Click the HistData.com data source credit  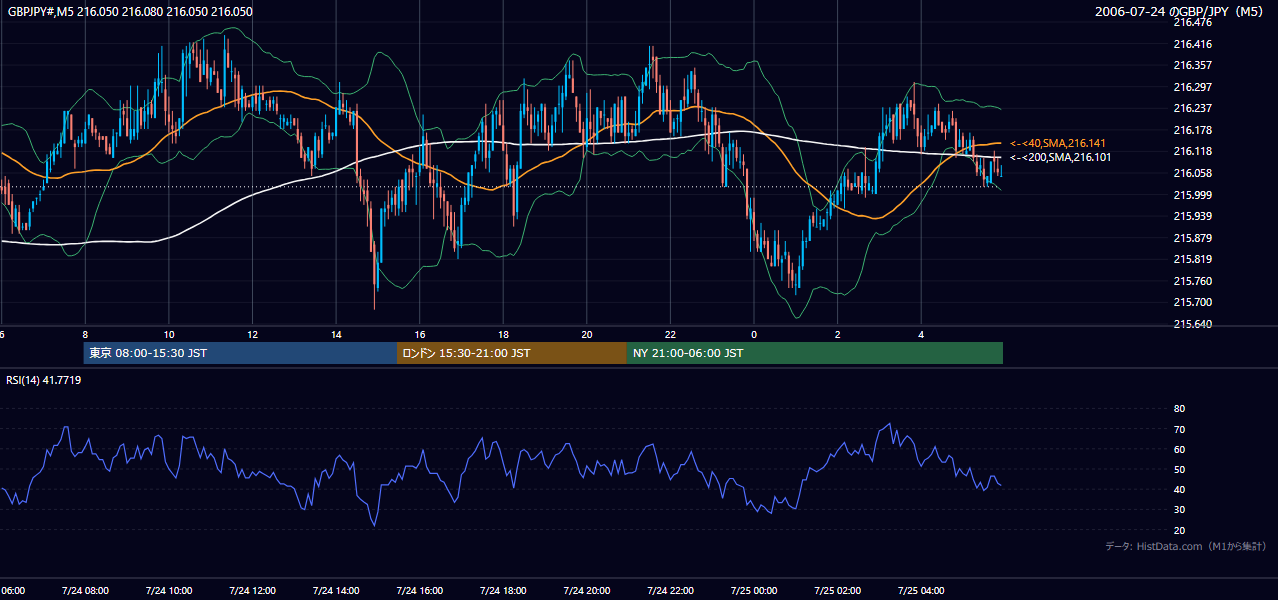tap(1185, 547)
